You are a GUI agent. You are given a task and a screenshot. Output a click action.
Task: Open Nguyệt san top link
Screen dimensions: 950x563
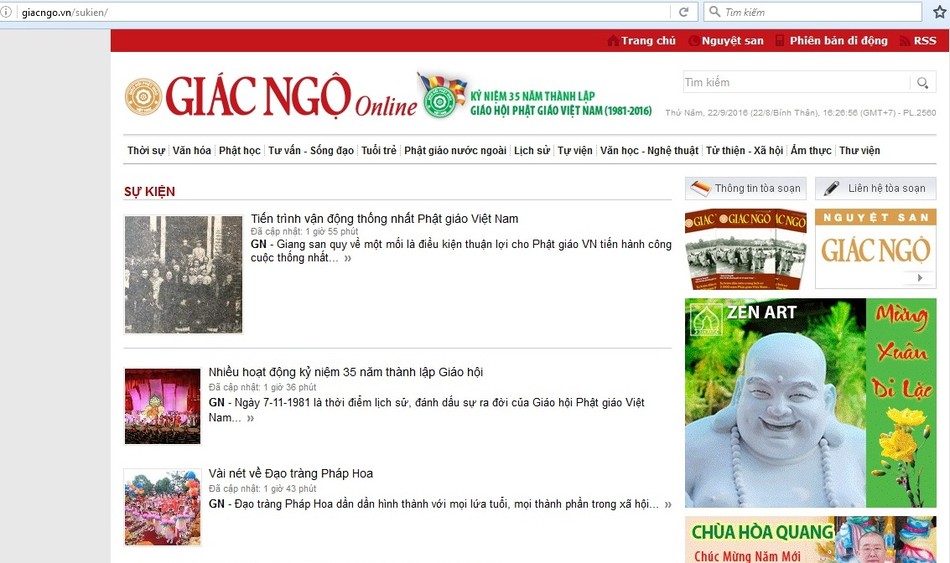(x=732, y=41)
